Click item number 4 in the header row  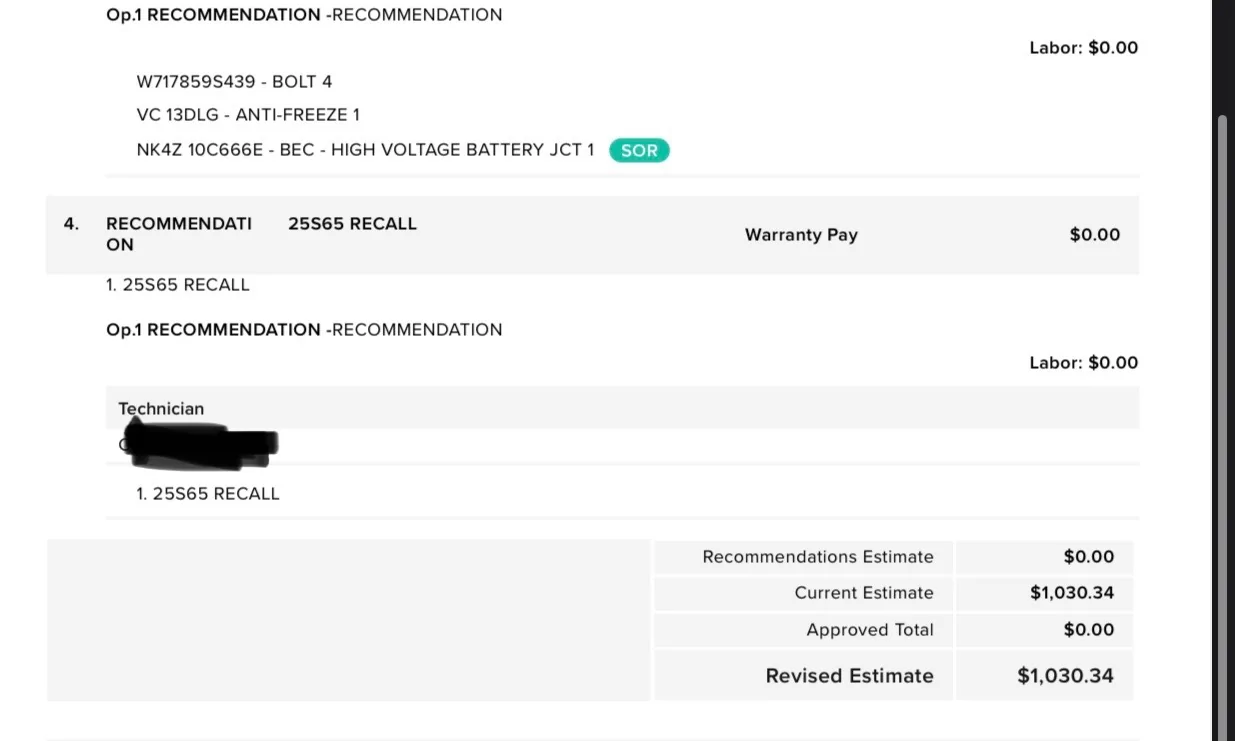tap(71, 224)
